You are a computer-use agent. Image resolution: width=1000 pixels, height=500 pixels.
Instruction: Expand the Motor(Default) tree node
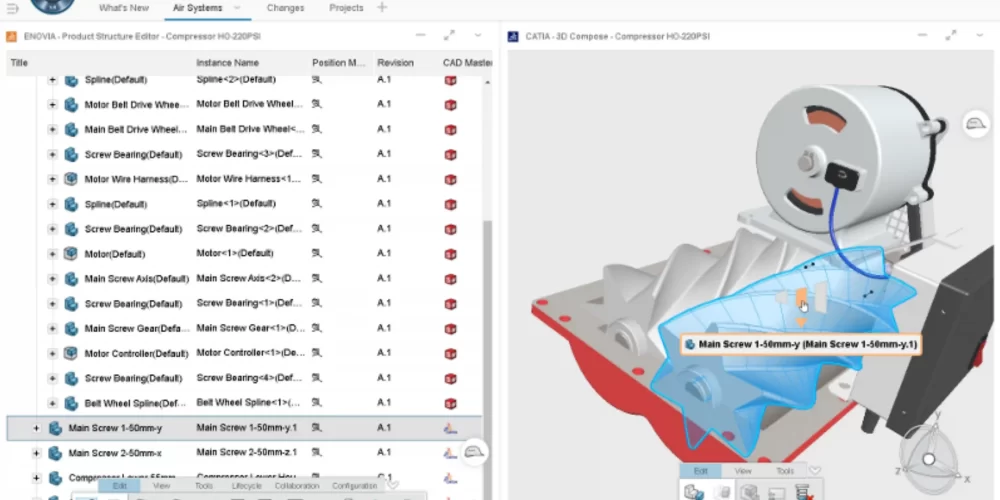[x=52, y=254]
